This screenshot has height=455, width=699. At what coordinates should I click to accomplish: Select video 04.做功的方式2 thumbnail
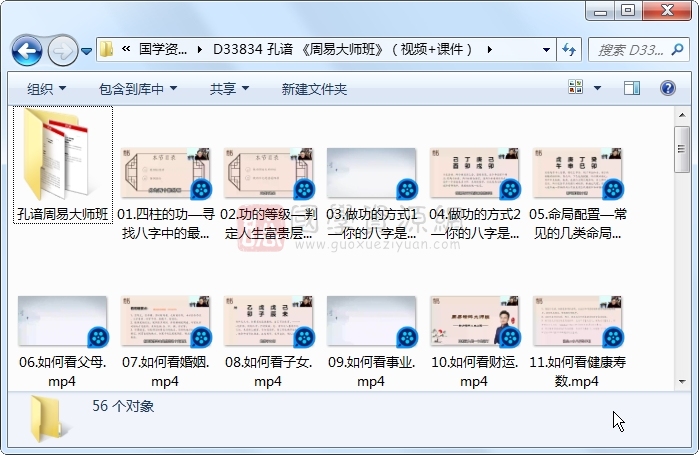(474, 173)
